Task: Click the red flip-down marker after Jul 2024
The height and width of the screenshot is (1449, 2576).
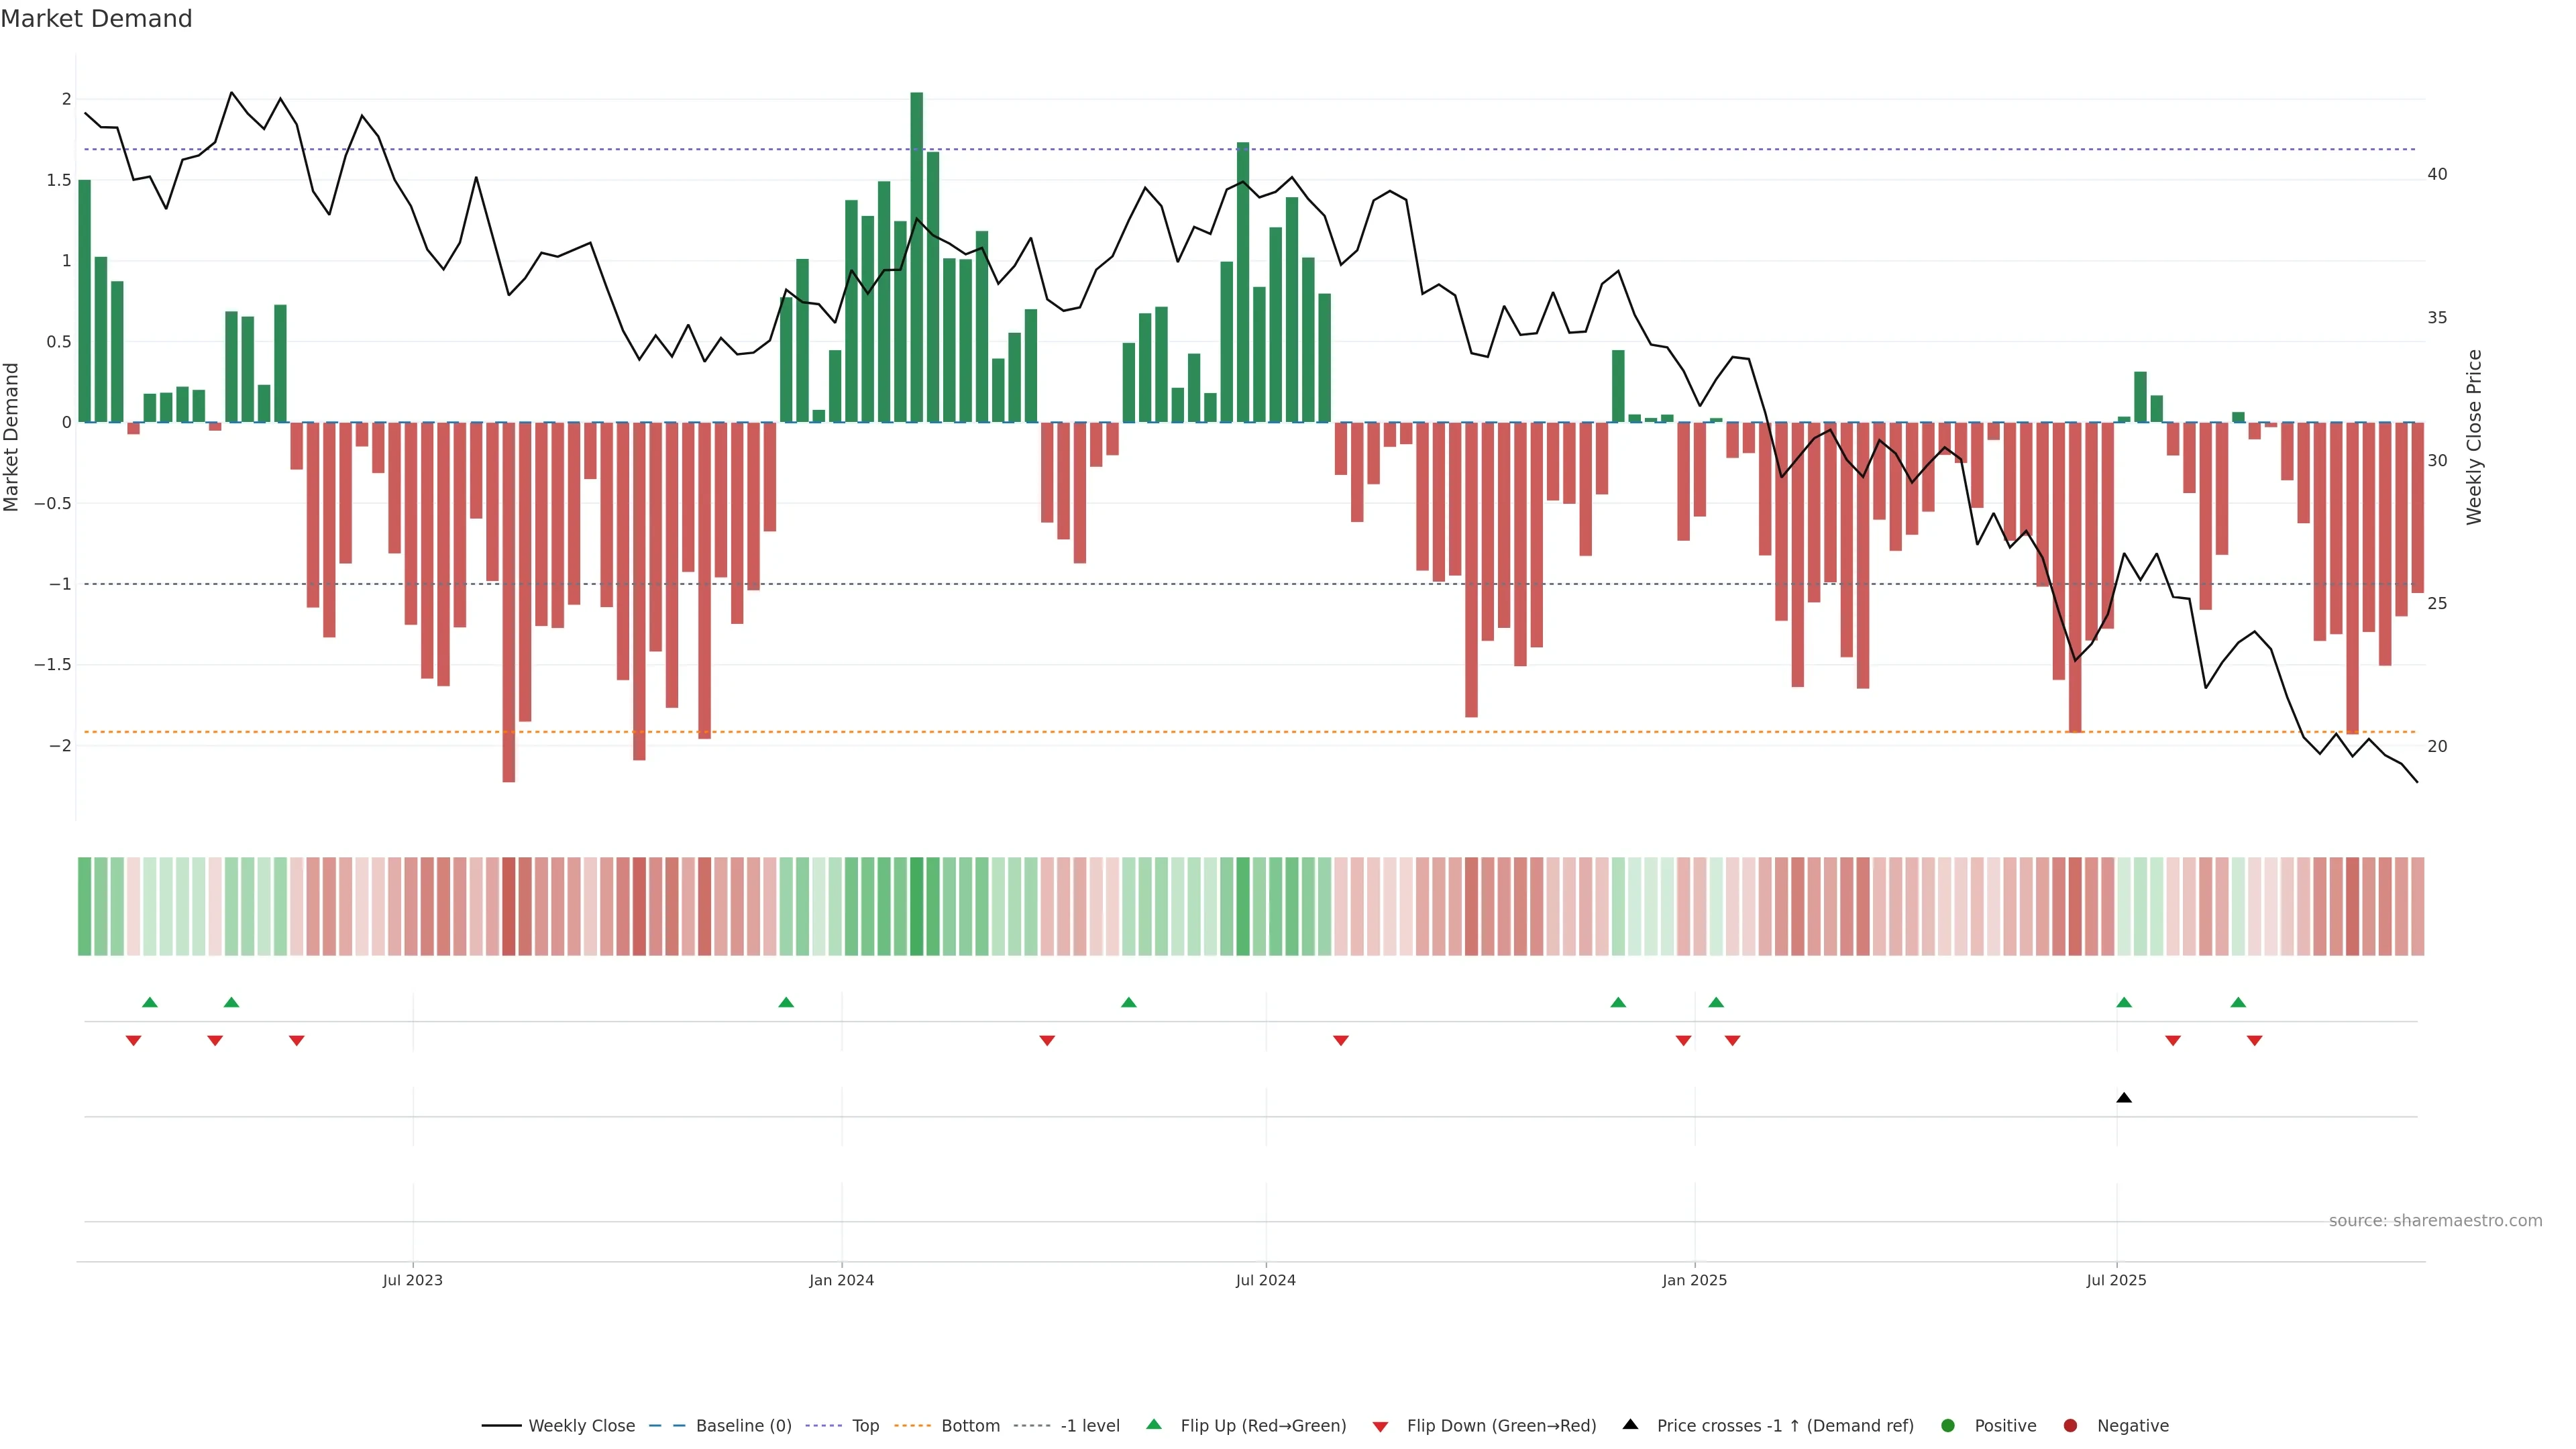Action: click(1341, 1041)
